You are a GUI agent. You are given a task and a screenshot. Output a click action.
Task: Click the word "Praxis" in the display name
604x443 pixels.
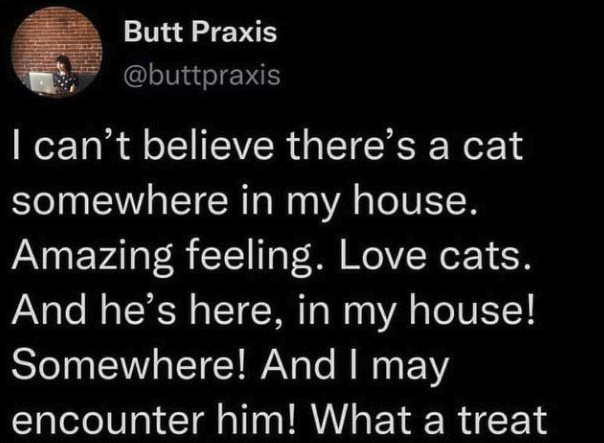(x=234, y=32)
